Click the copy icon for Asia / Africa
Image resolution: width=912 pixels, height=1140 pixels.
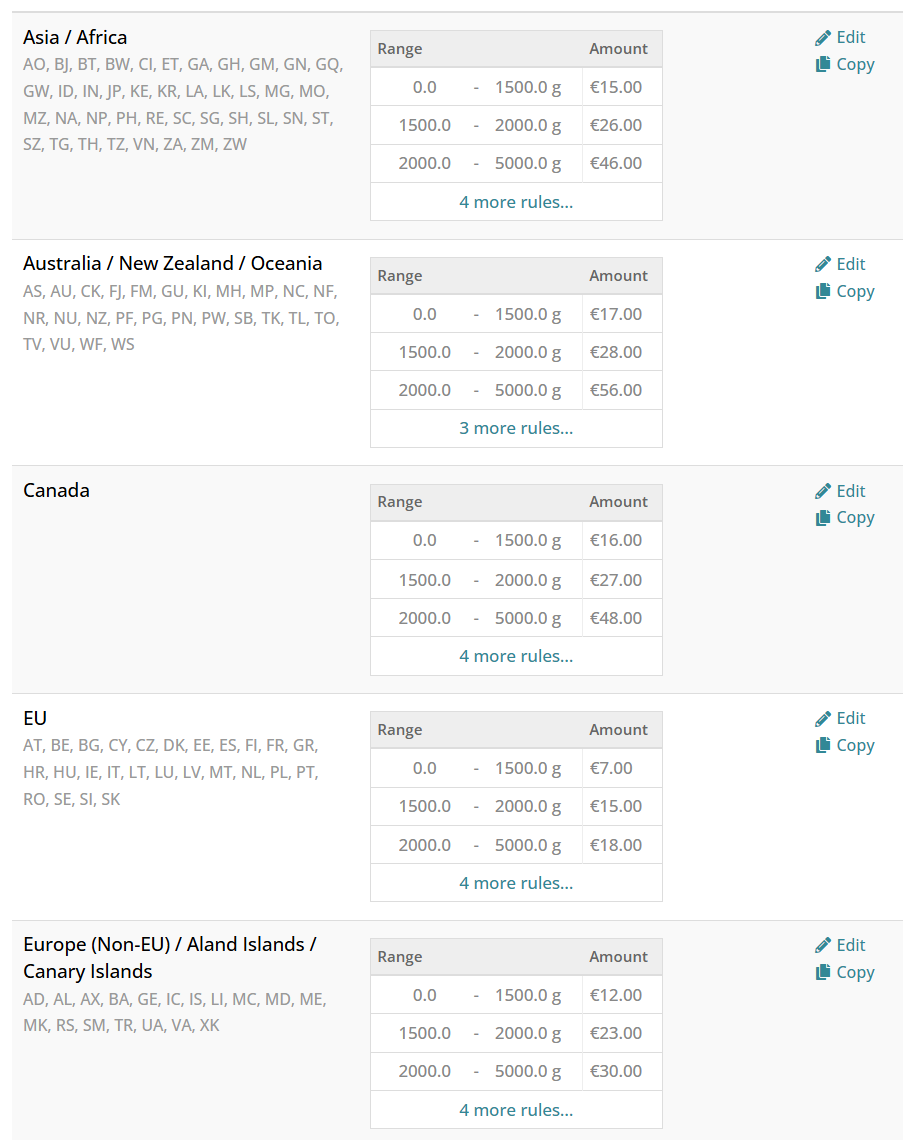click(823, 65)
